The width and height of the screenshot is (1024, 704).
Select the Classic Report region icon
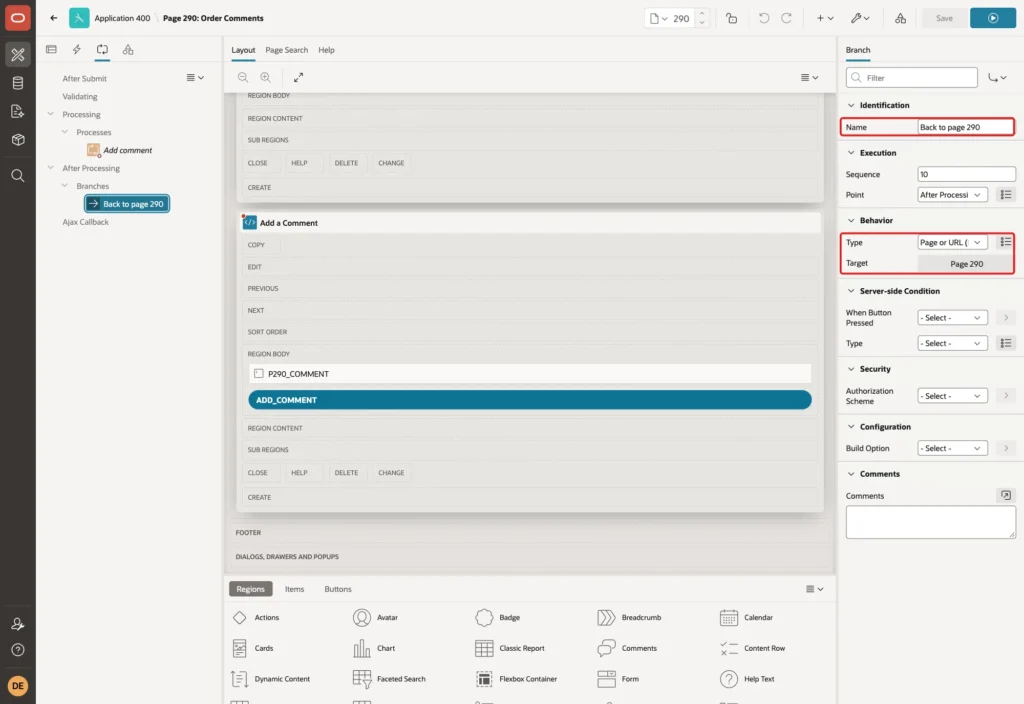[484, 648]
